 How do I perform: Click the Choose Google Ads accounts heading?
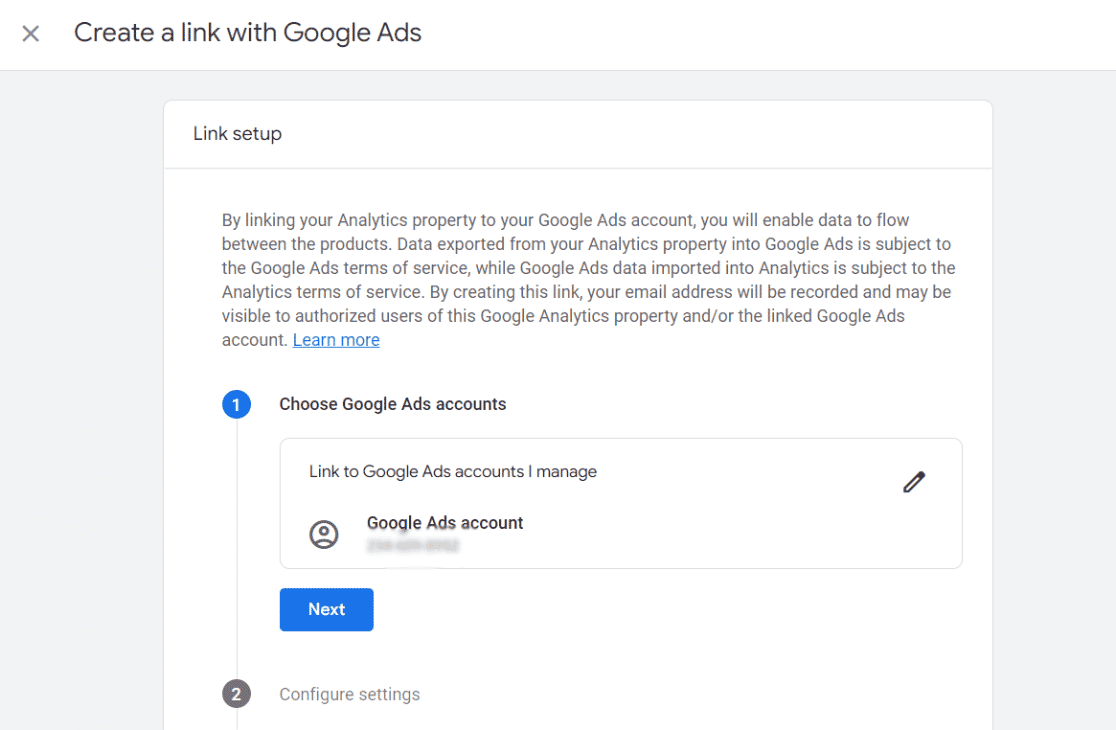[392, 404]
